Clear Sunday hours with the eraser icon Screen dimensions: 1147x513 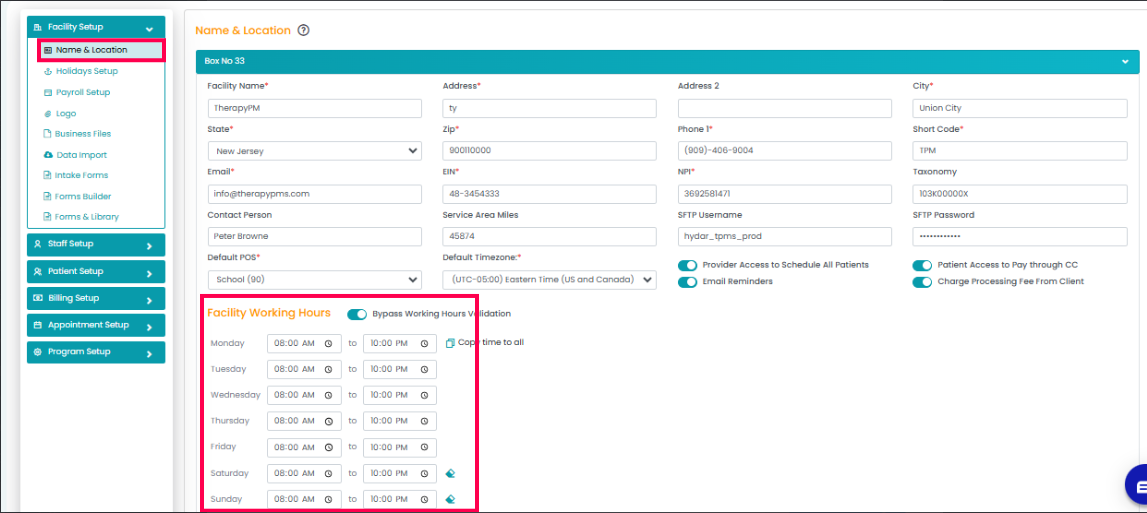[x=451, y=499]
